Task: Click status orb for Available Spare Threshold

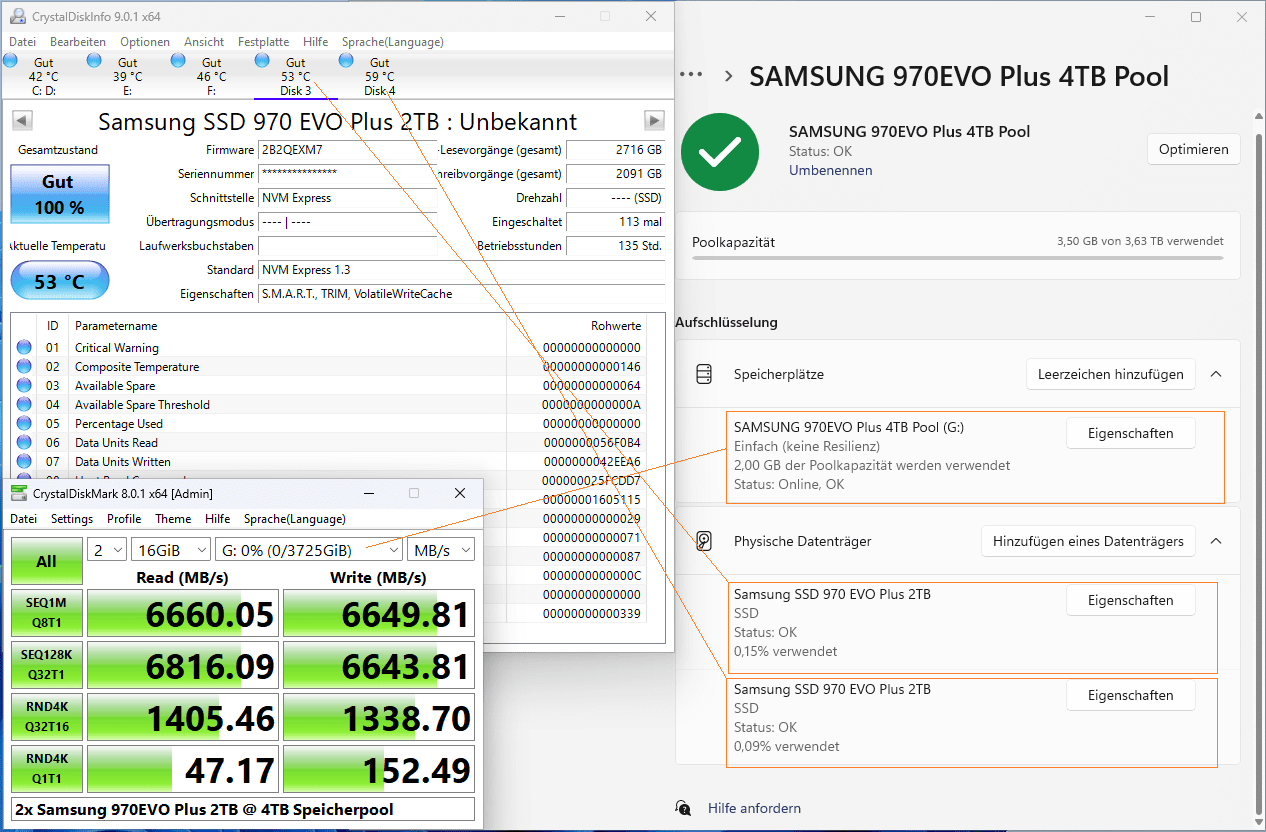Action: coord(24,405)
